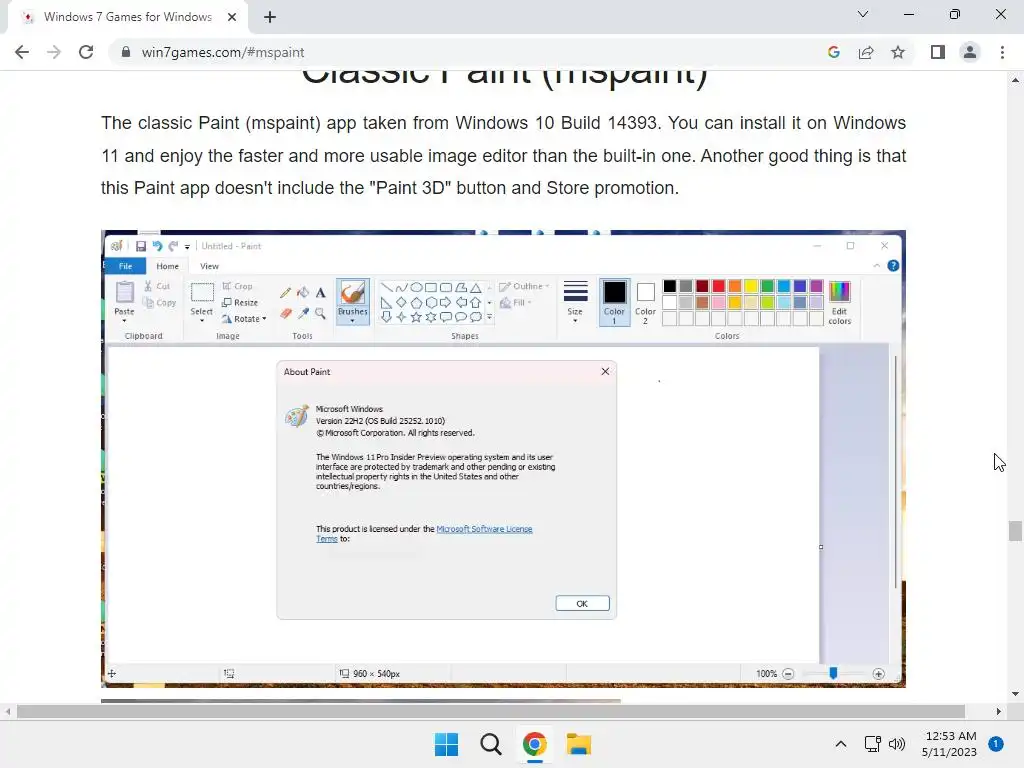The width and height of the screenshot is (1024, 768).
Task: Go back to the previous page
Action: point(22,52)
